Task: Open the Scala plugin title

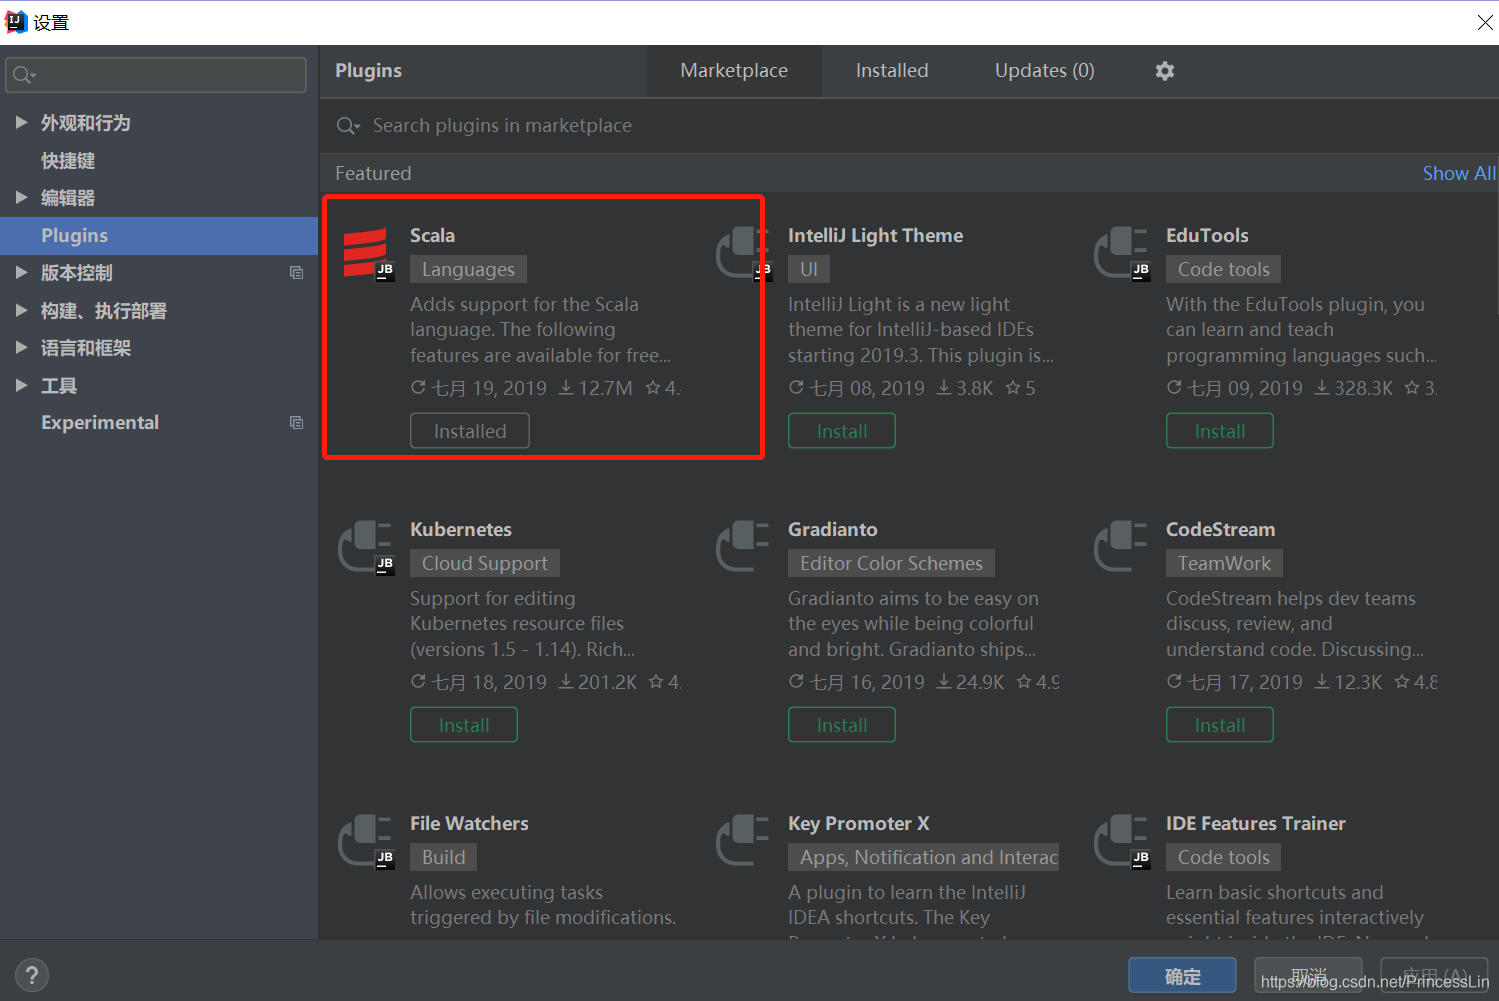Action: point(432,235)
